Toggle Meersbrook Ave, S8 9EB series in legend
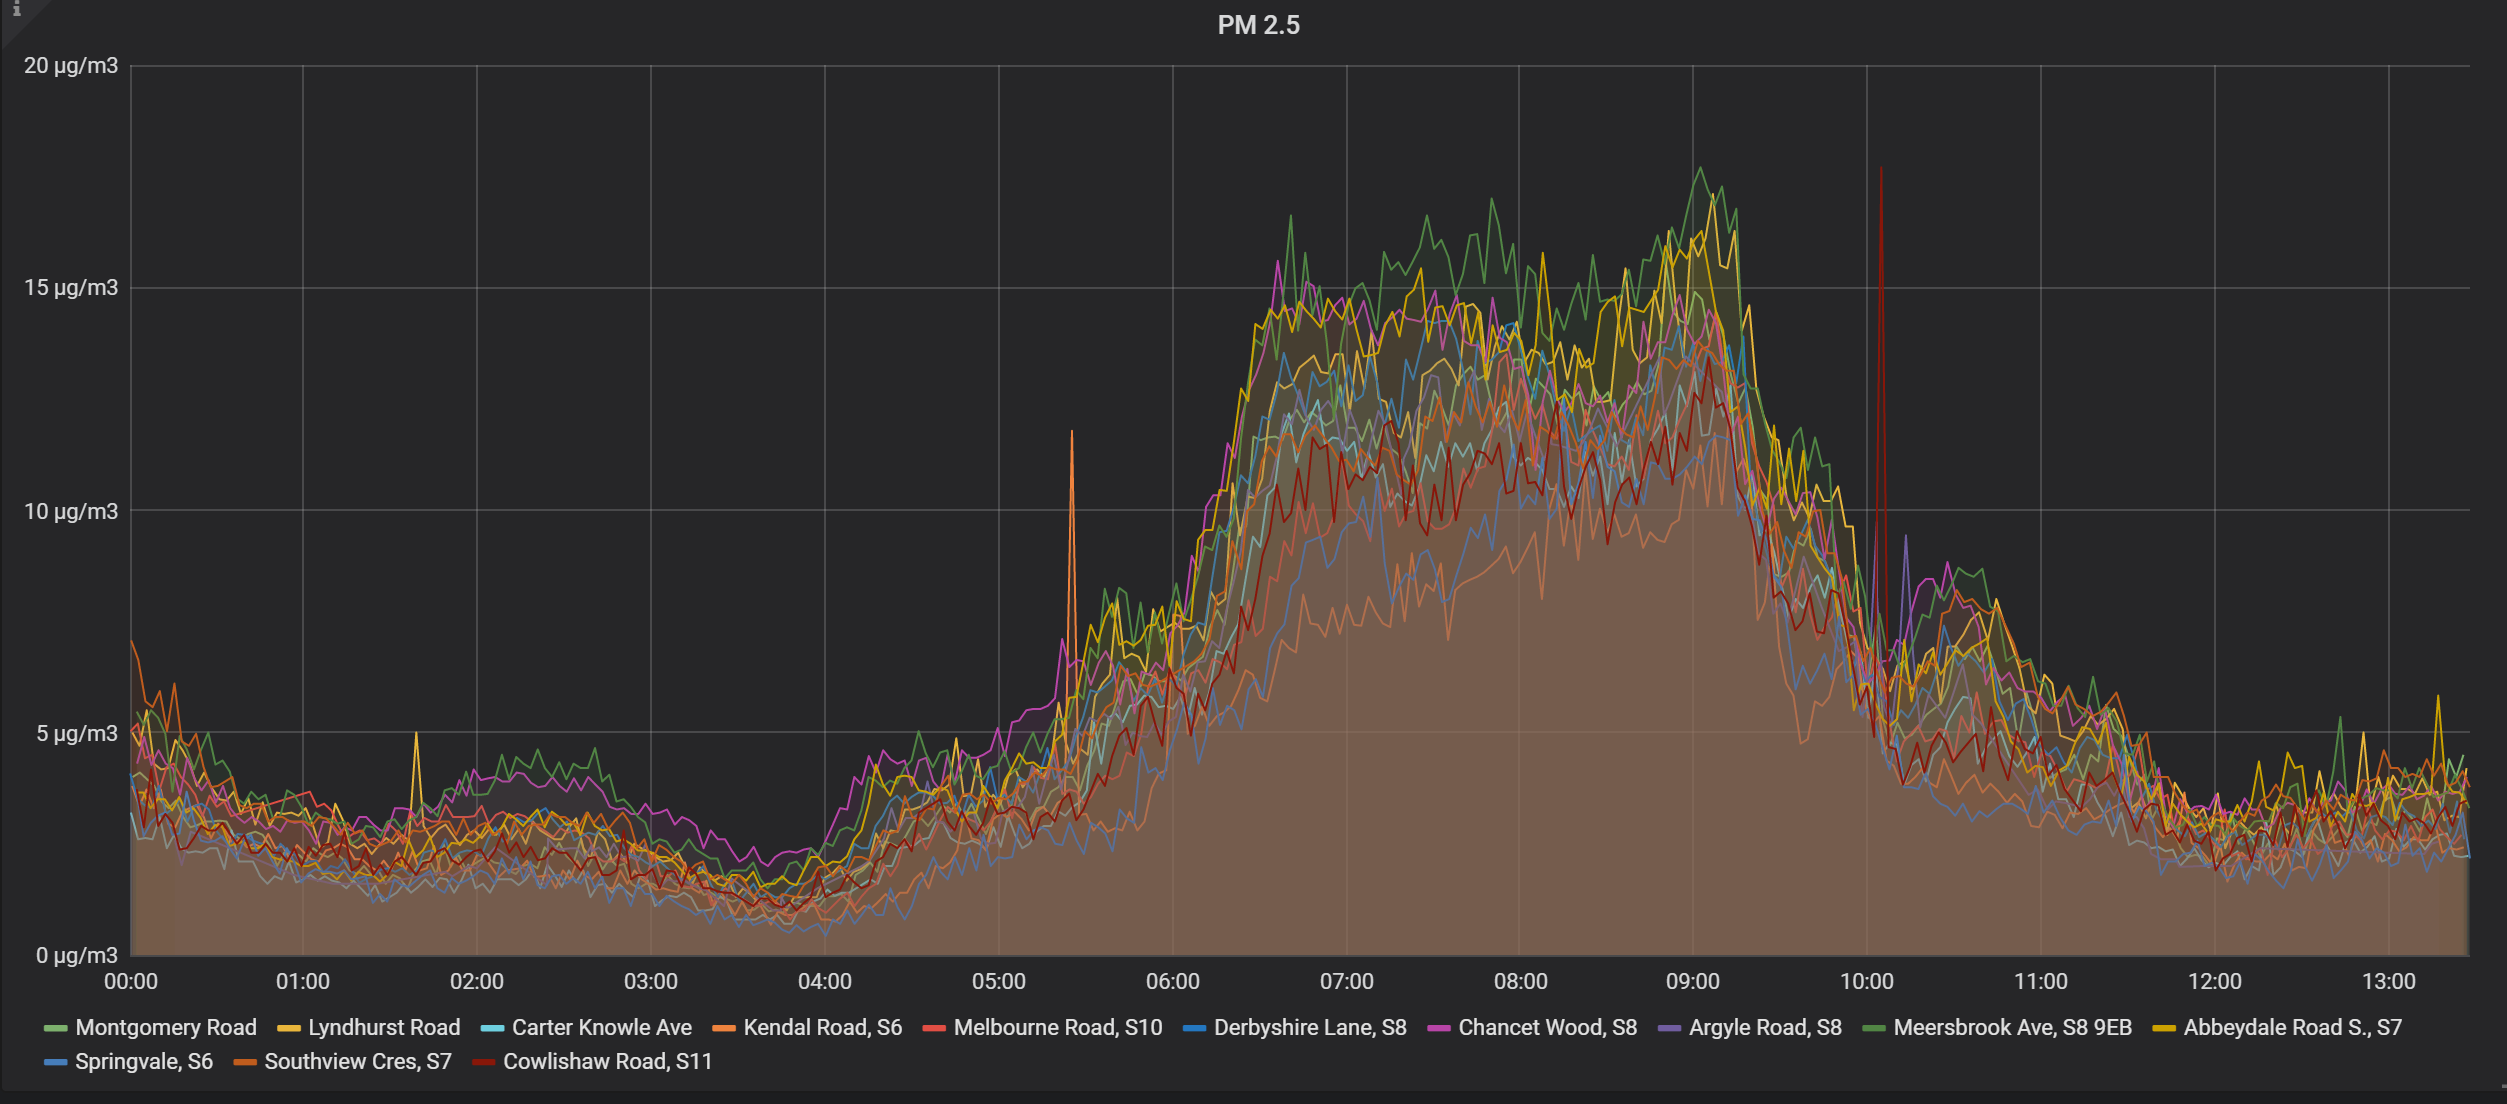 (2013, 1027)
